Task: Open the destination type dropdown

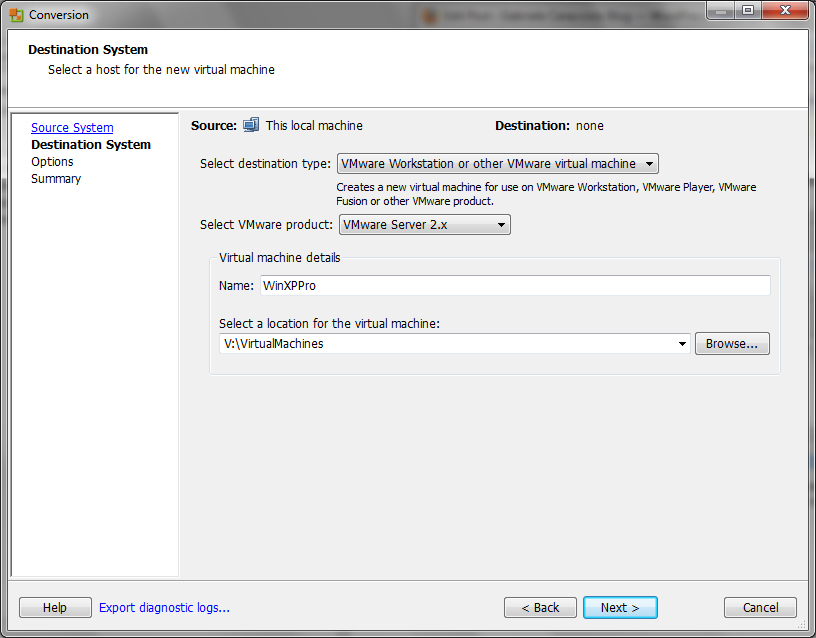Action: pos(498,163)
